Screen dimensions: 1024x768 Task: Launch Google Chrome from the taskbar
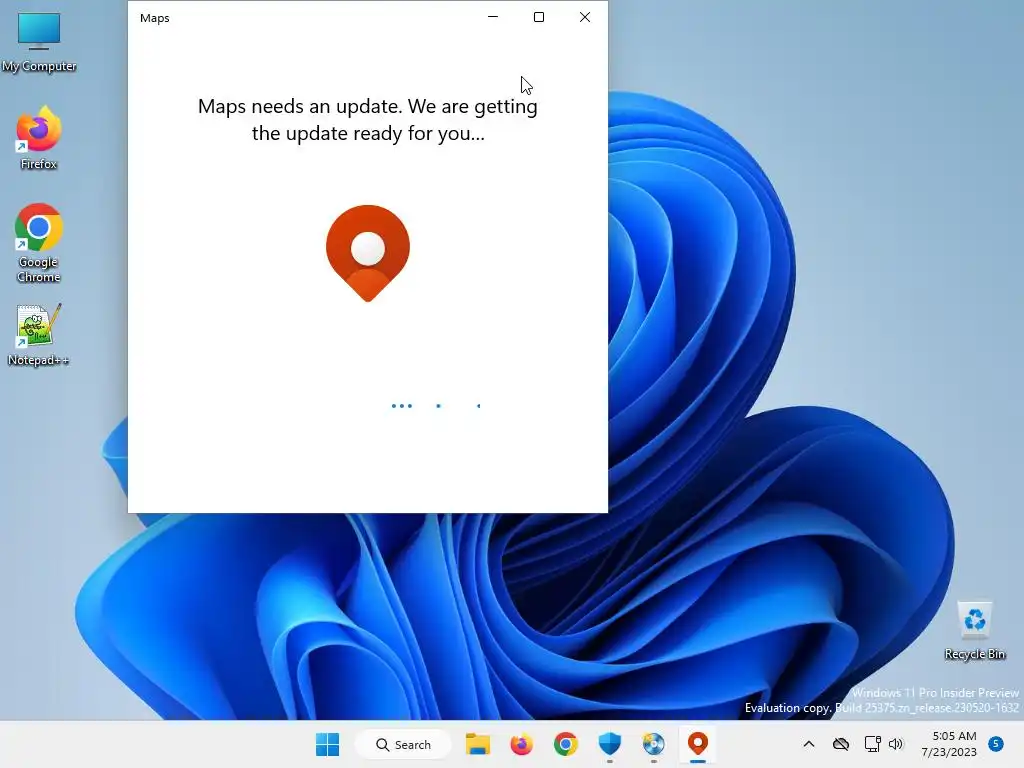coord(566,744)
